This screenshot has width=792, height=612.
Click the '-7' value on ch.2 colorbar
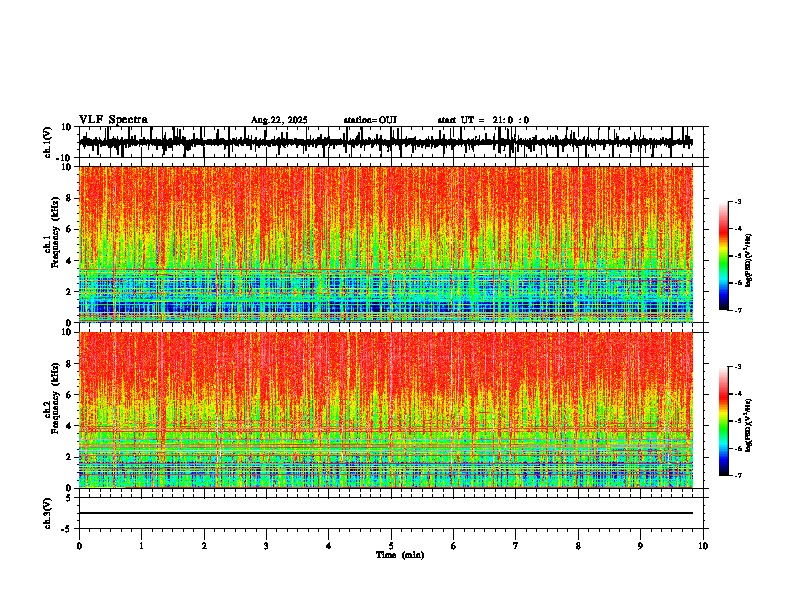737,475
